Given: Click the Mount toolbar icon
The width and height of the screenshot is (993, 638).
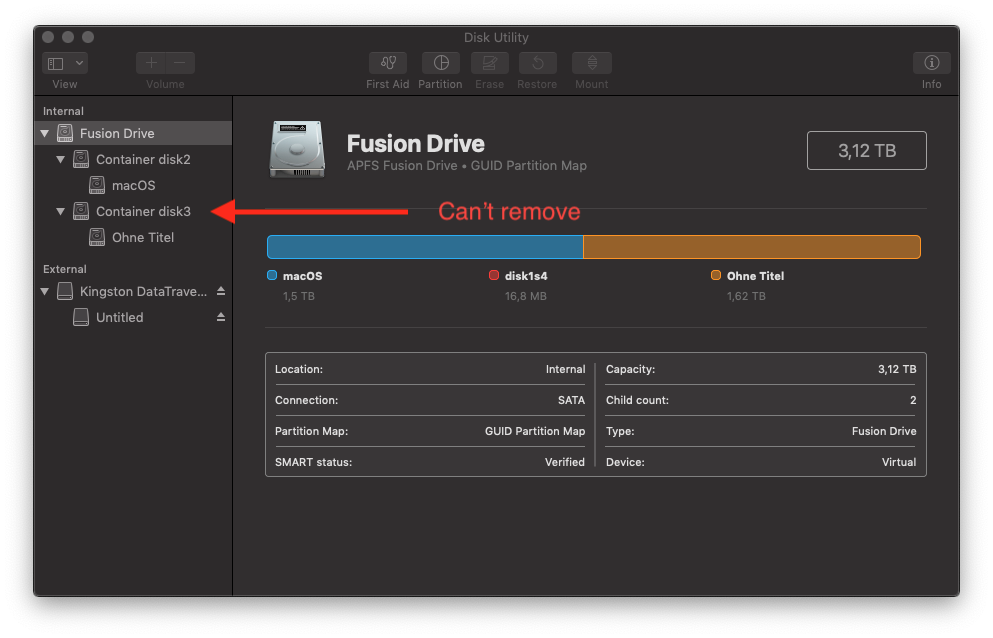Looking at the screenshot, I should tap(591, 63).
